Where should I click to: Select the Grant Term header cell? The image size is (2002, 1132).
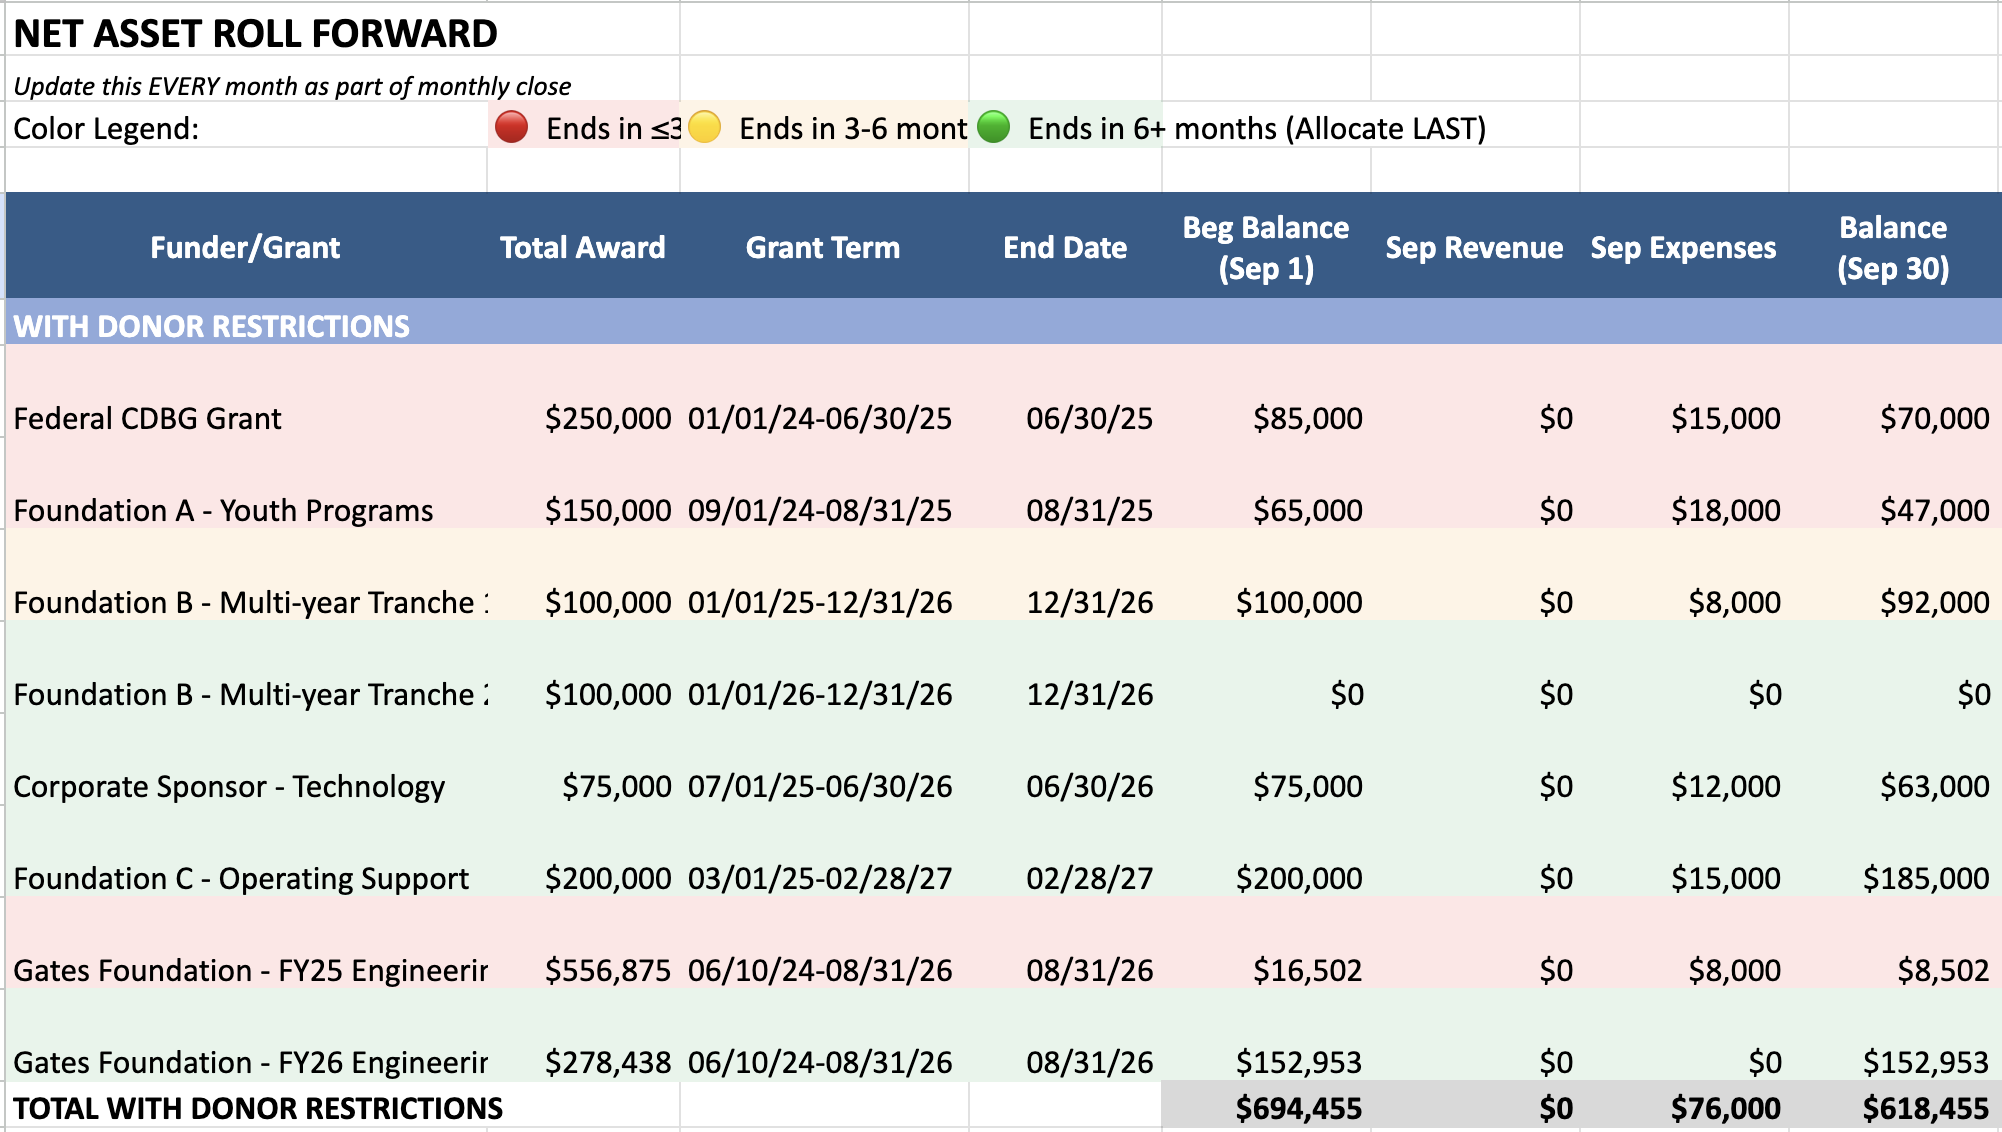pos(822,247)
